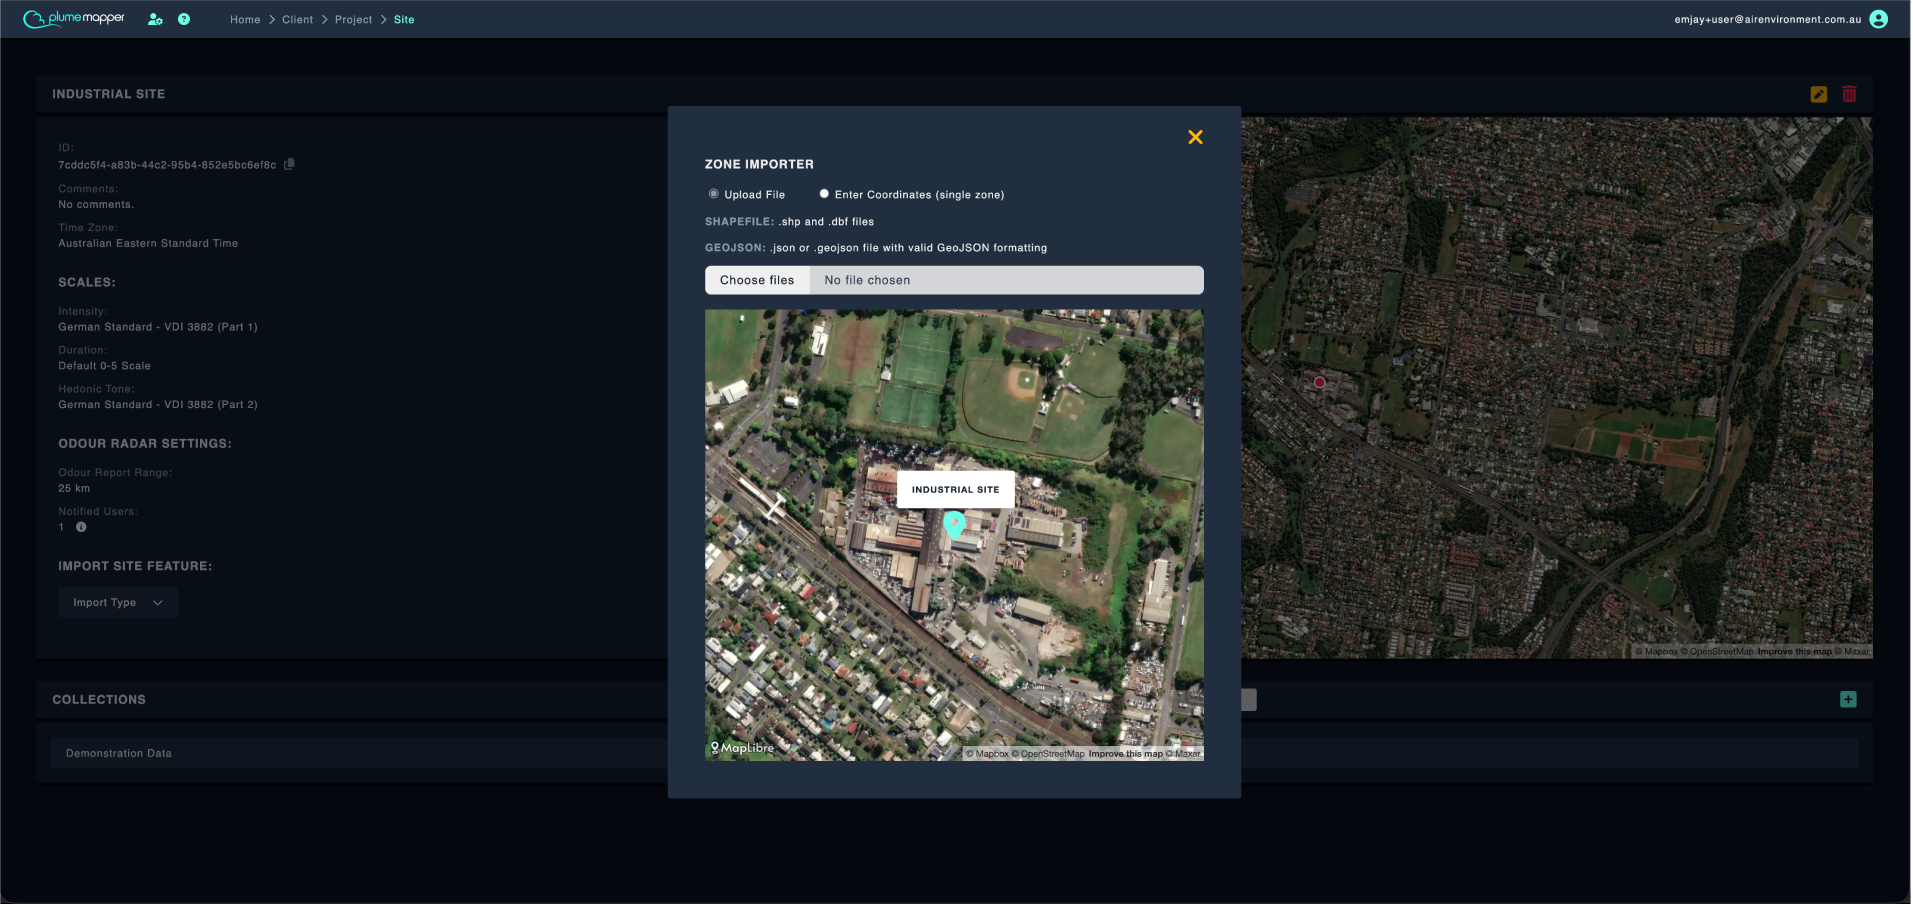The height and width of the screenshot is (904, 1913).
Task: Click the OpenStreetMap attribution link in dialog
Action: [1048, 754]
